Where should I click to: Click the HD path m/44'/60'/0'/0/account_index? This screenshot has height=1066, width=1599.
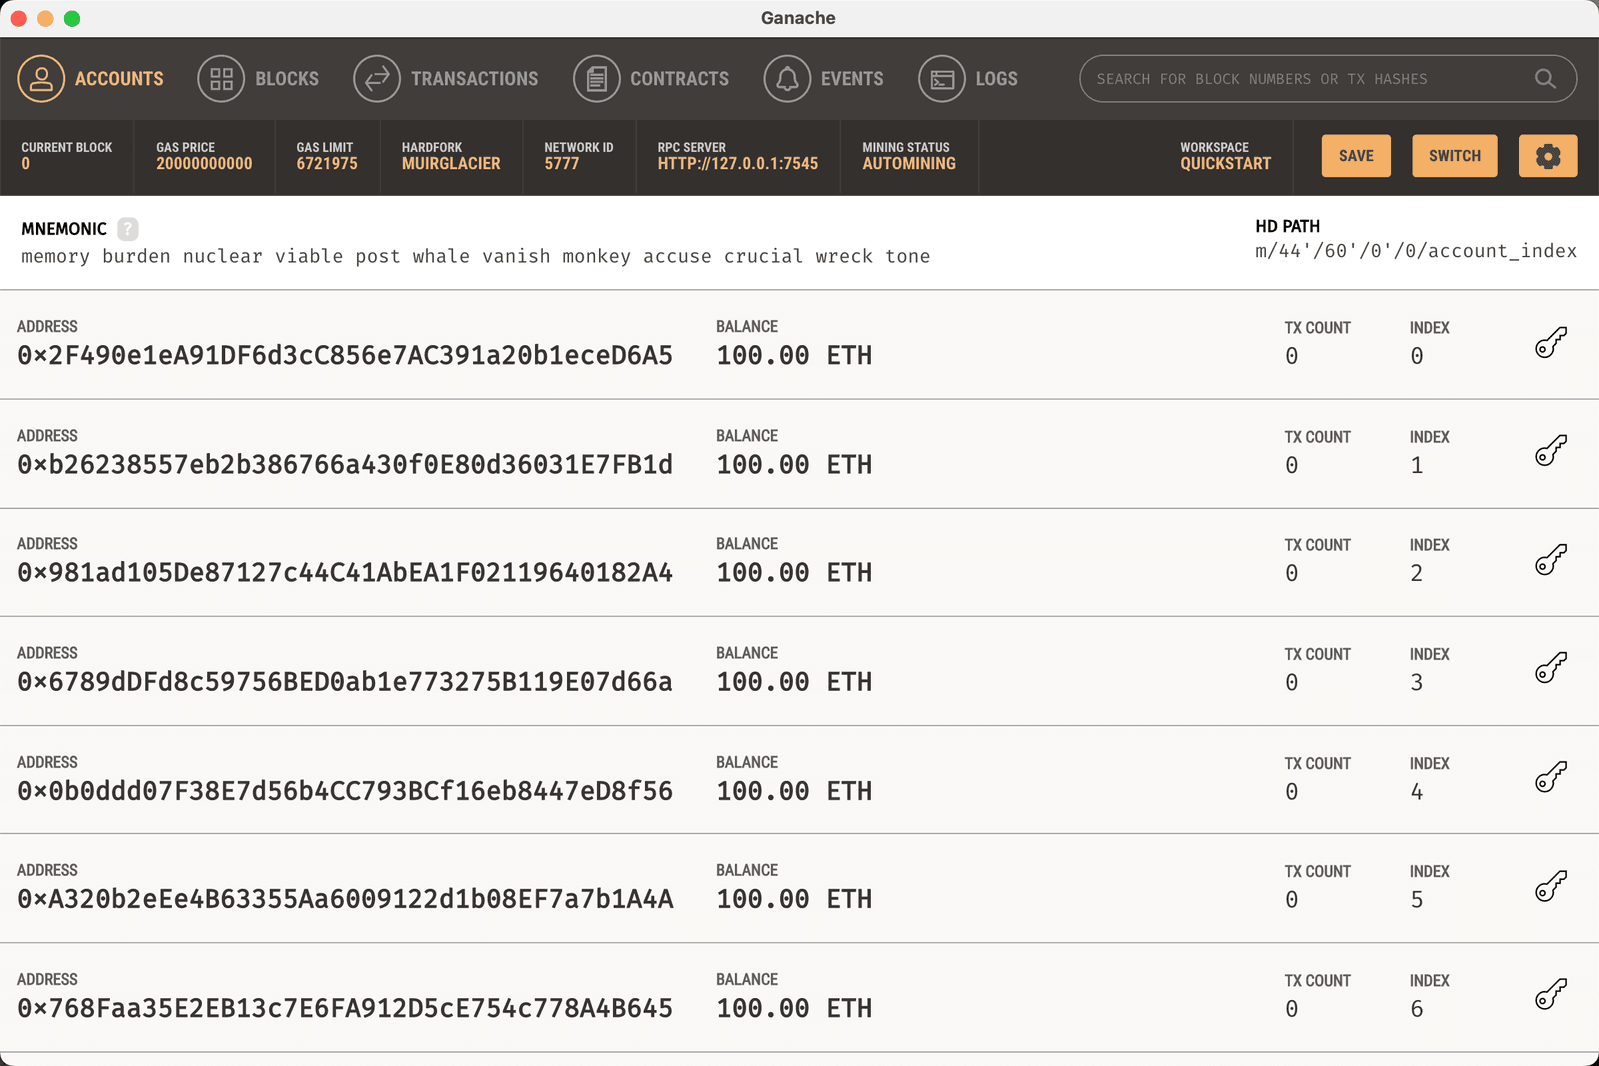[1416, 251]
